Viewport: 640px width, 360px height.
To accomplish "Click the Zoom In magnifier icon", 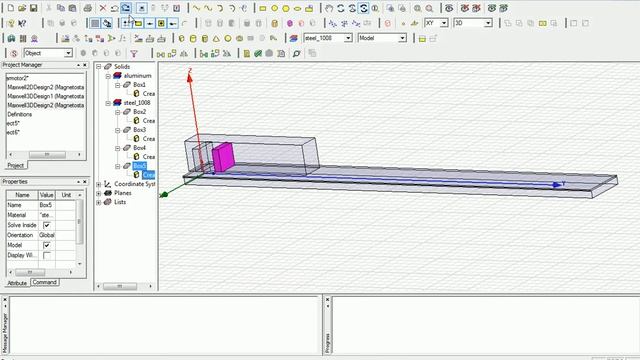I will pos(418,8).
